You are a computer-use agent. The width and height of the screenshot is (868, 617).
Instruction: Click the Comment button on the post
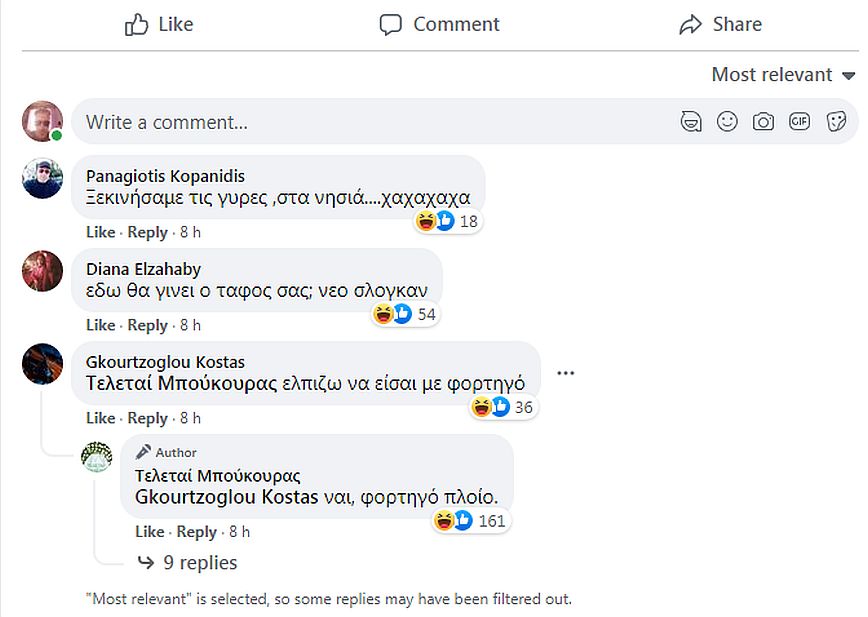(x=440, y=24)
